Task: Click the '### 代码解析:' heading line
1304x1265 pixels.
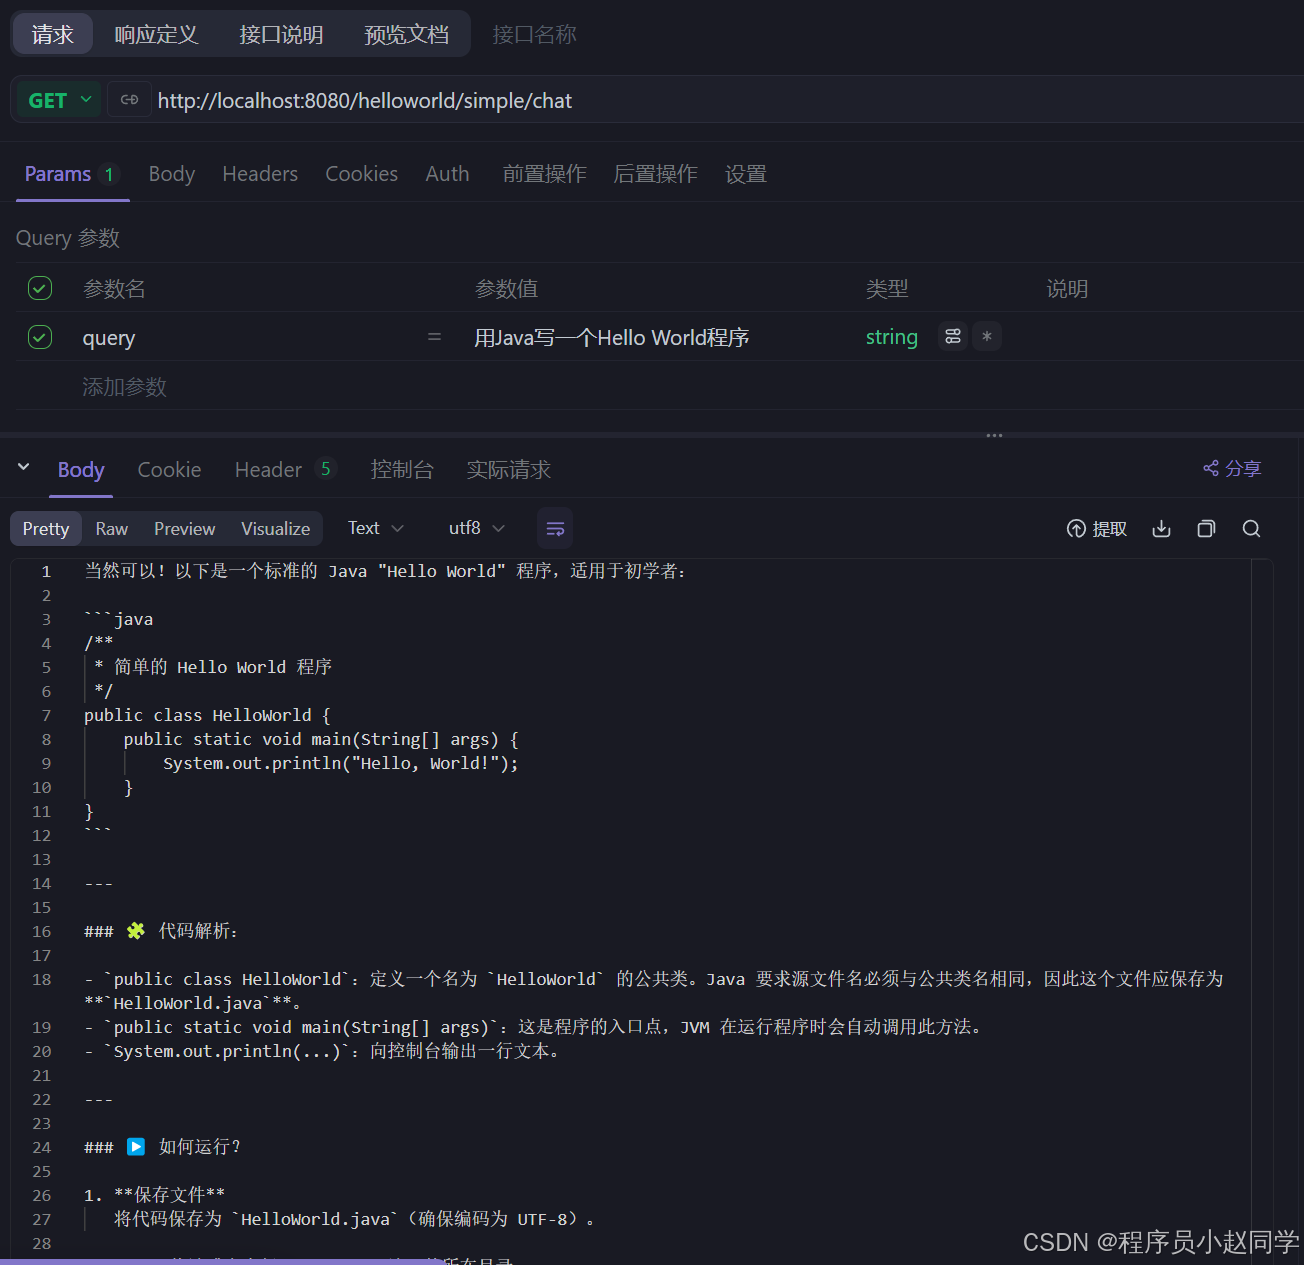Action: [x=161, y=931]
